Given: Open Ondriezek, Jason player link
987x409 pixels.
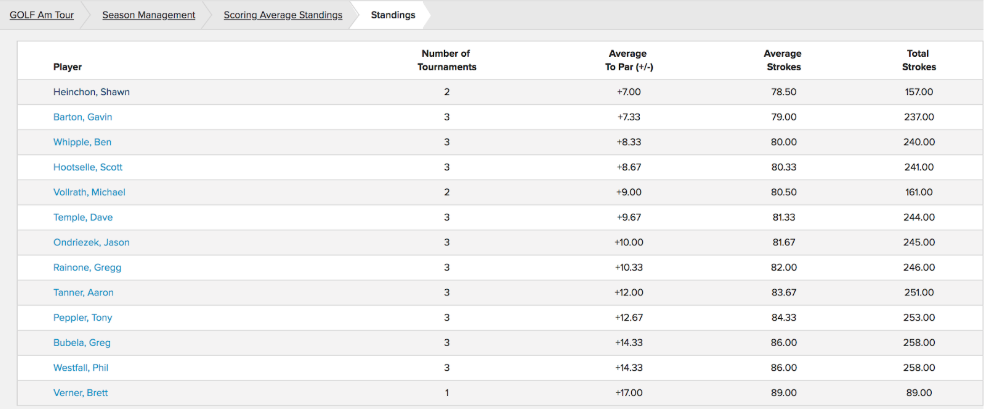Looking at the screenshot, I should point(91,242).
